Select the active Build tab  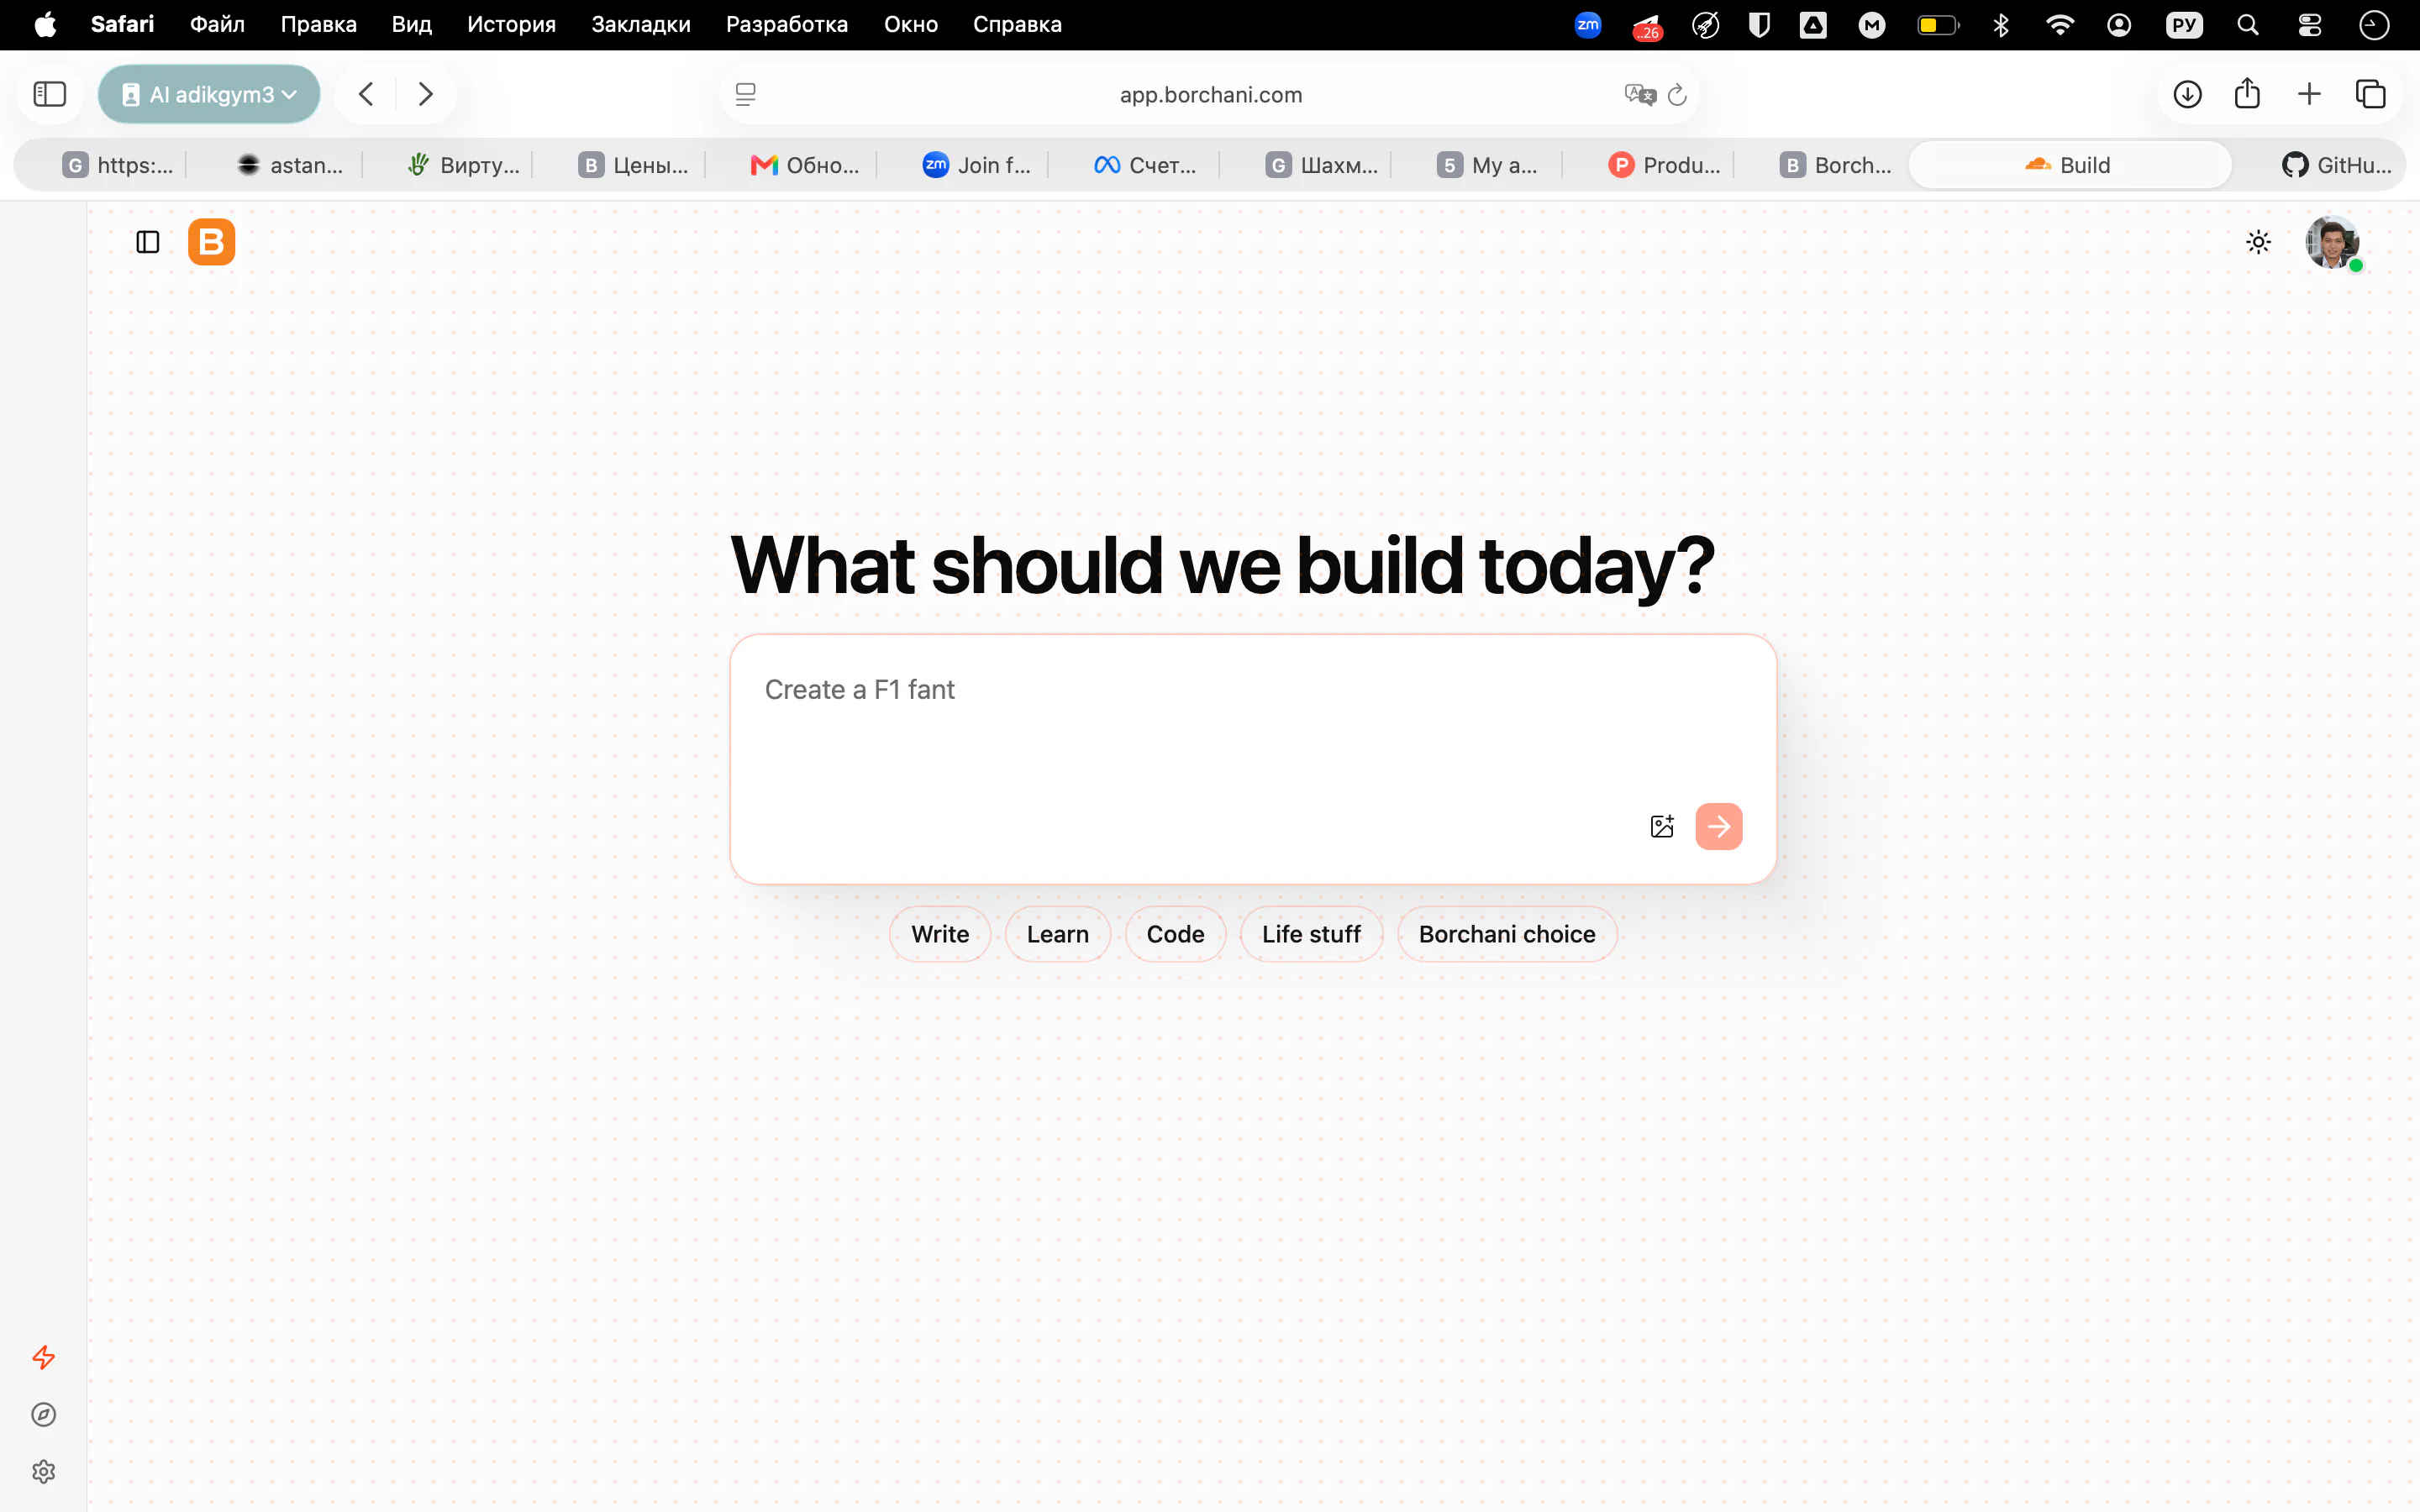click(x=2069, y=165)
